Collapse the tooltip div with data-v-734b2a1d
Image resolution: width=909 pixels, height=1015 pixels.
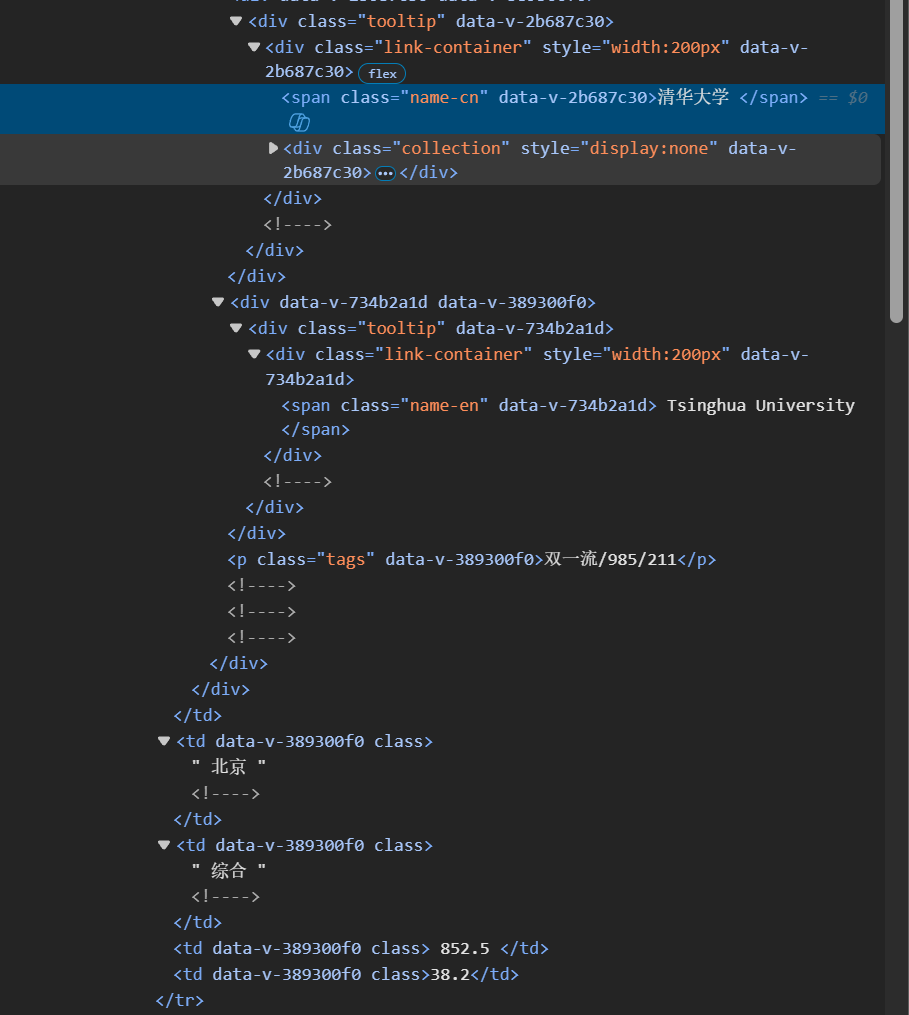(236, 328)
